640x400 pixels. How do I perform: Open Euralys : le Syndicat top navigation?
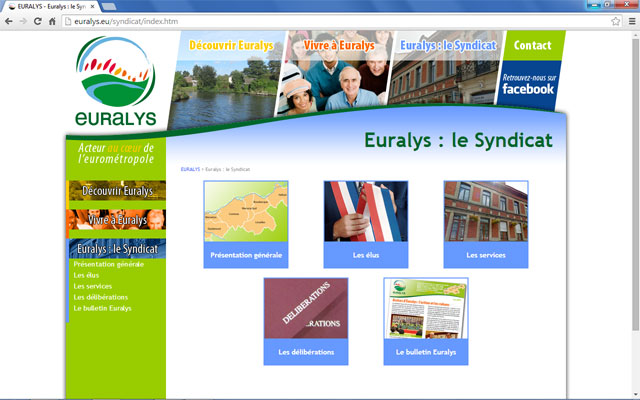tap(448, 45)
